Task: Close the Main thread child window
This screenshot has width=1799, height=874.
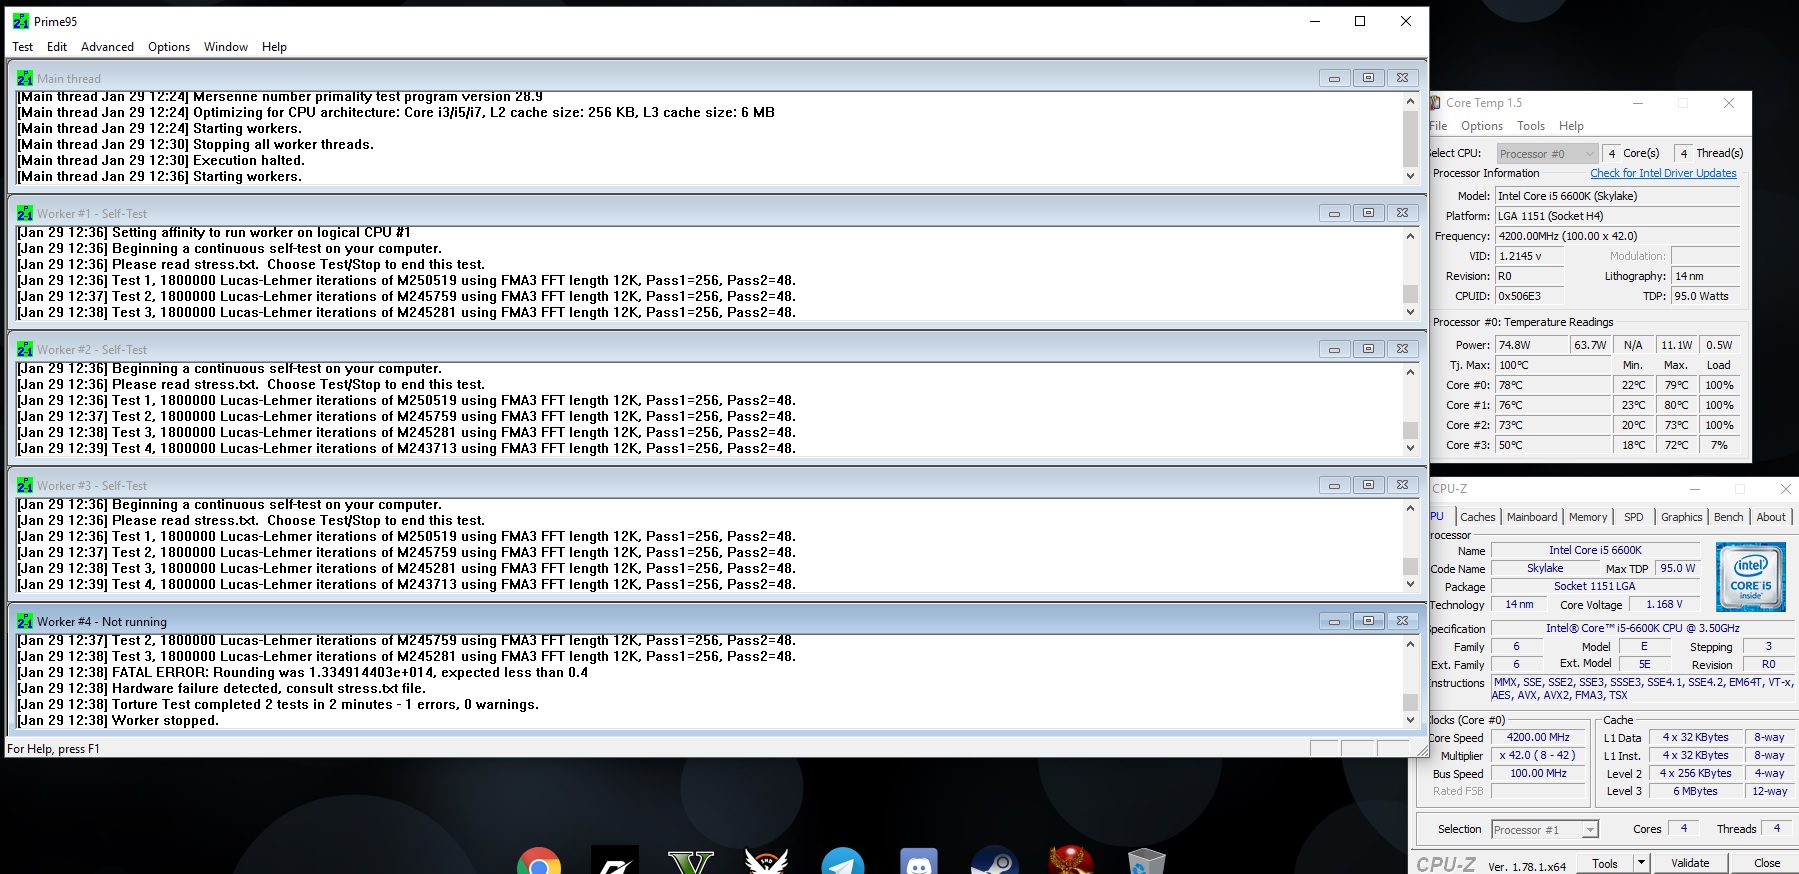Action: coord(1402,78)
